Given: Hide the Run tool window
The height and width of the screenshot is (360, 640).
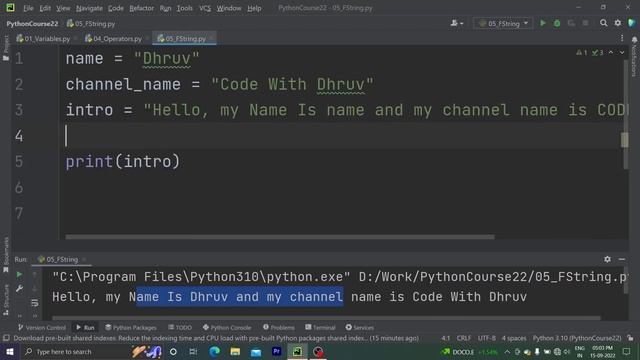Looking at the screenshot, I should pyautogui.click(x=622, y=259).
